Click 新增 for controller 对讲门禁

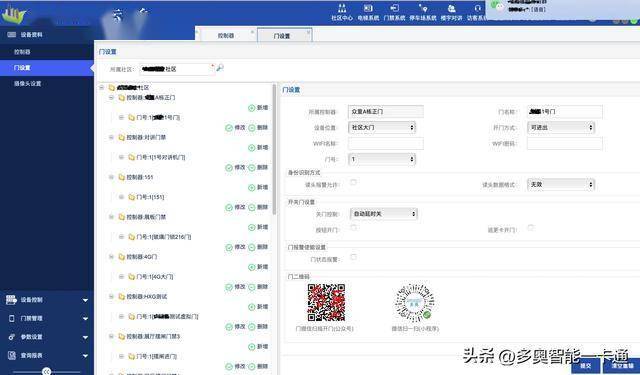click(x=258, y=147)
